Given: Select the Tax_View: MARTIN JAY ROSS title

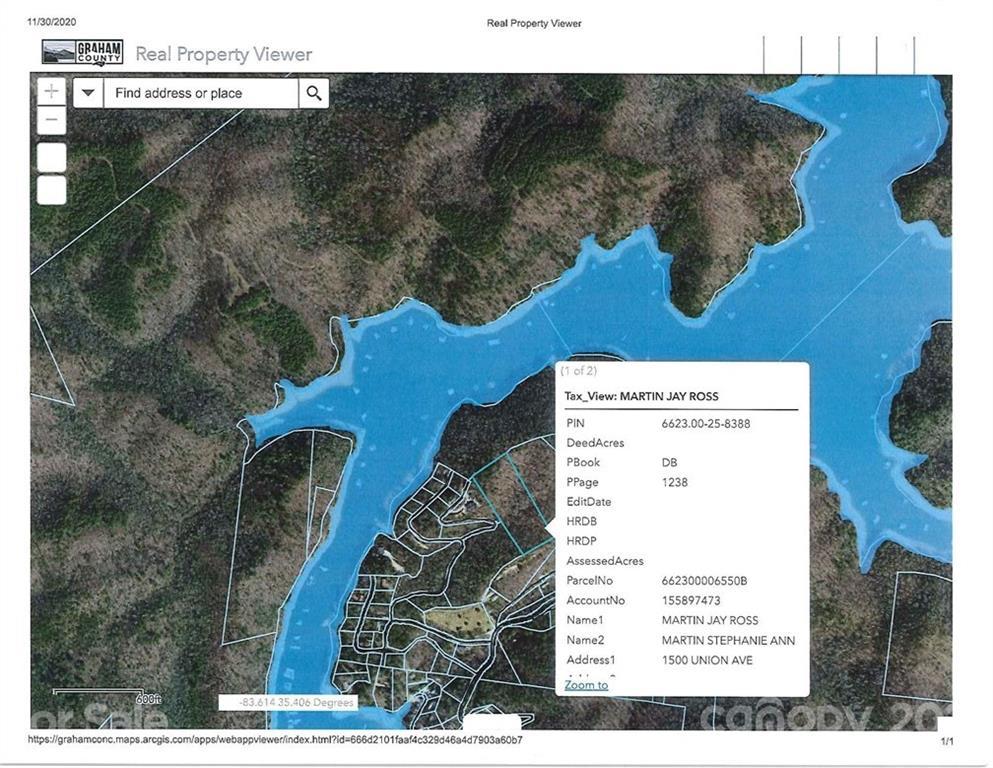Looking at the screenshot, I should pyautogui.click(x=642, y=396).
